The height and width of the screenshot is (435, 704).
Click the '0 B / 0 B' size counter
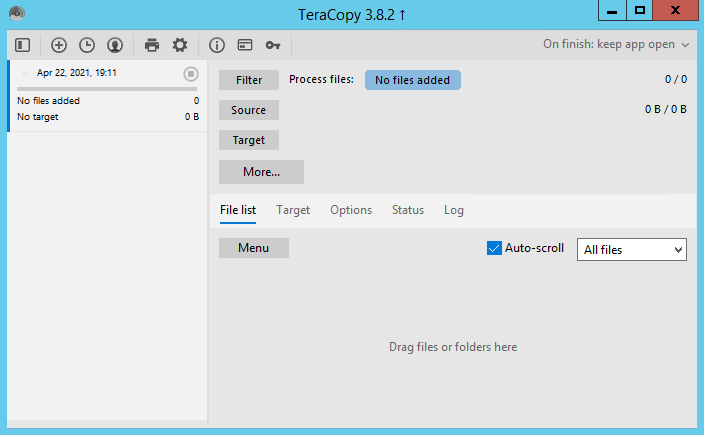coord(666,109)
